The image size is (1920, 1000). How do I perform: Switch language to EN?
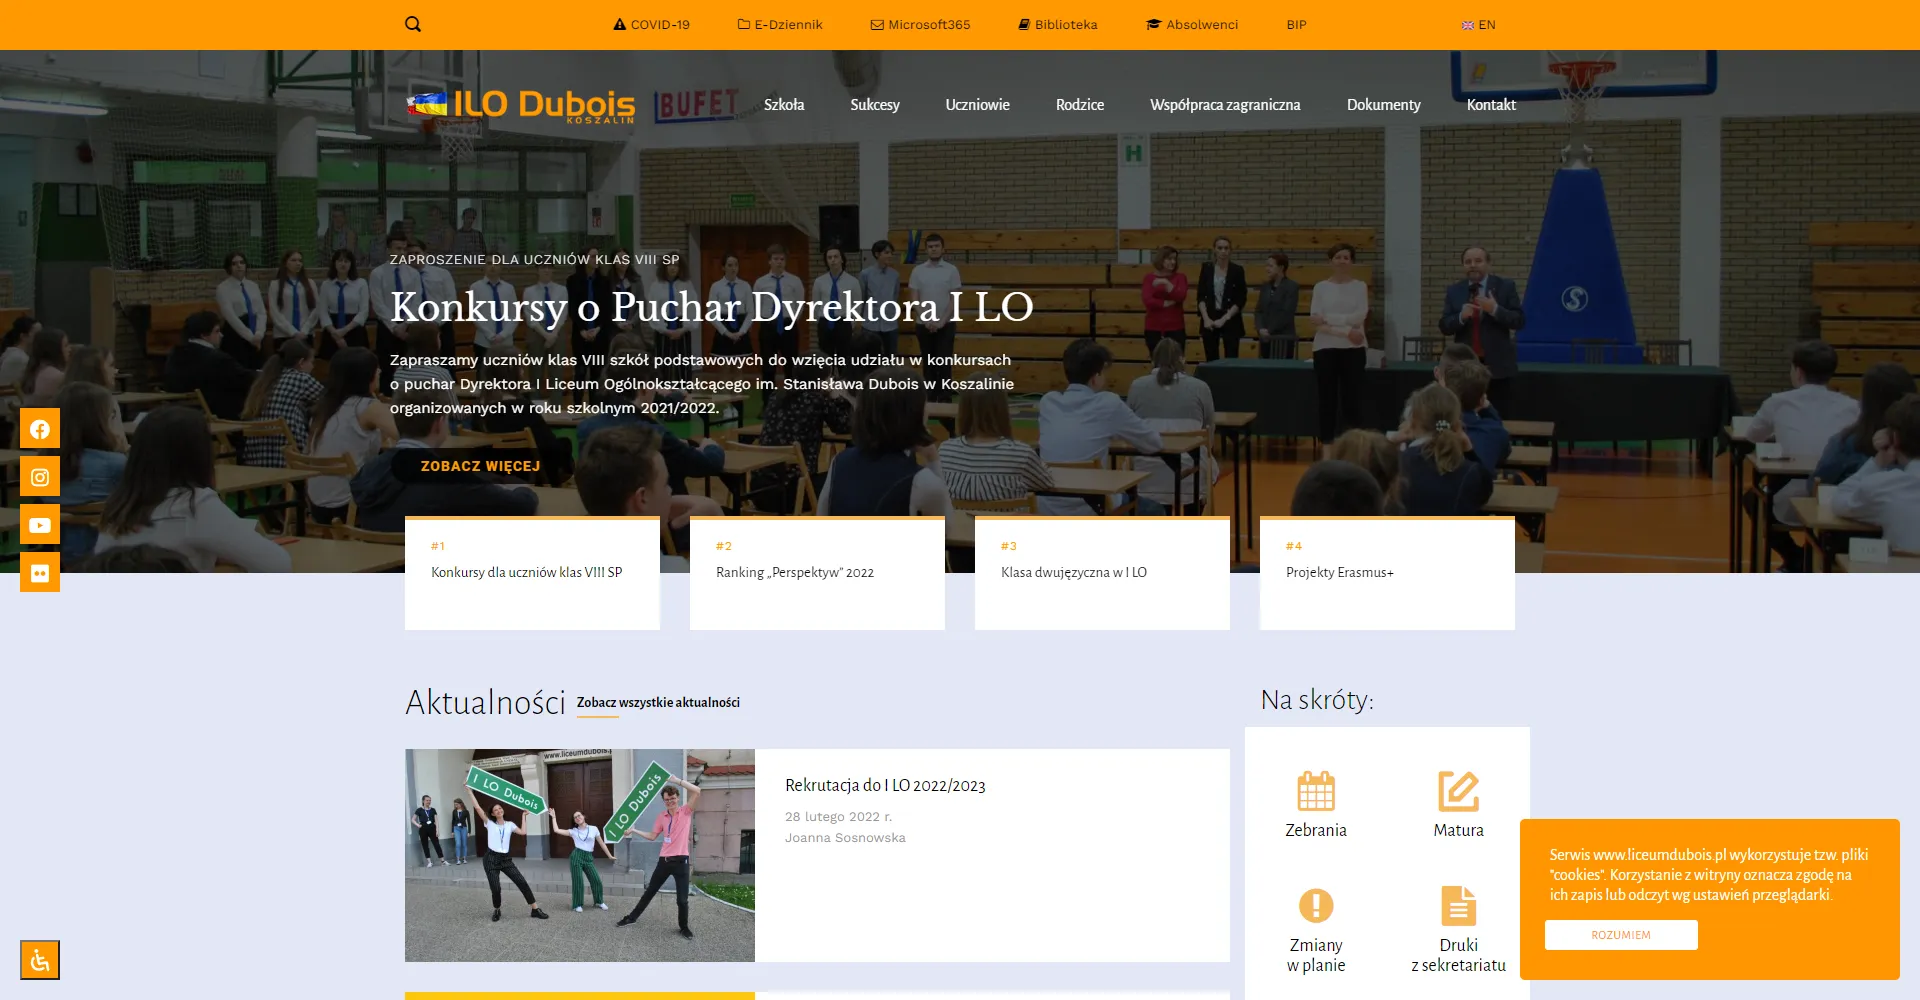(1479, 25)
